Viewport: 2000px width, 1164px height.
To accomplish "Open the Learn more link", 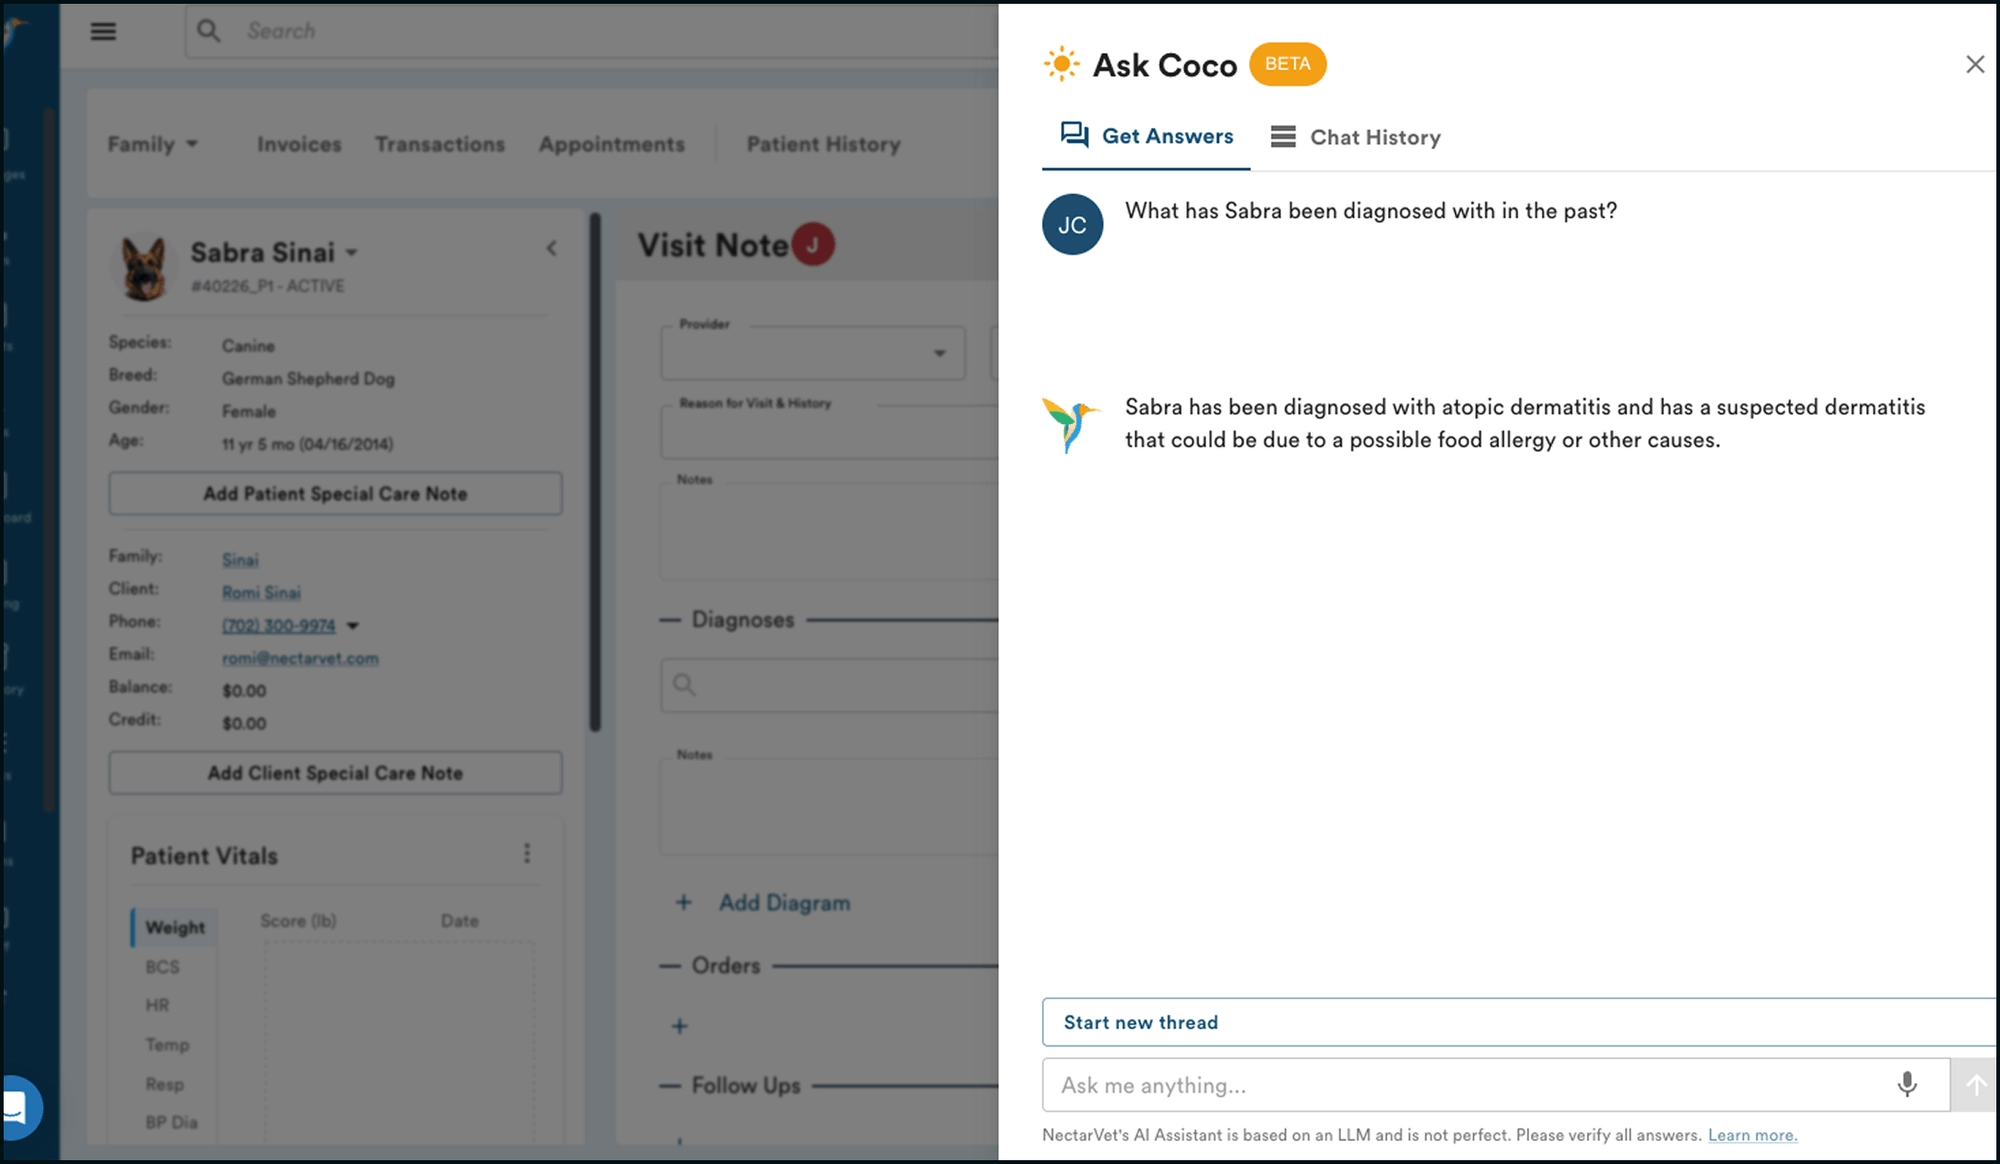I will point(1752,1135).
